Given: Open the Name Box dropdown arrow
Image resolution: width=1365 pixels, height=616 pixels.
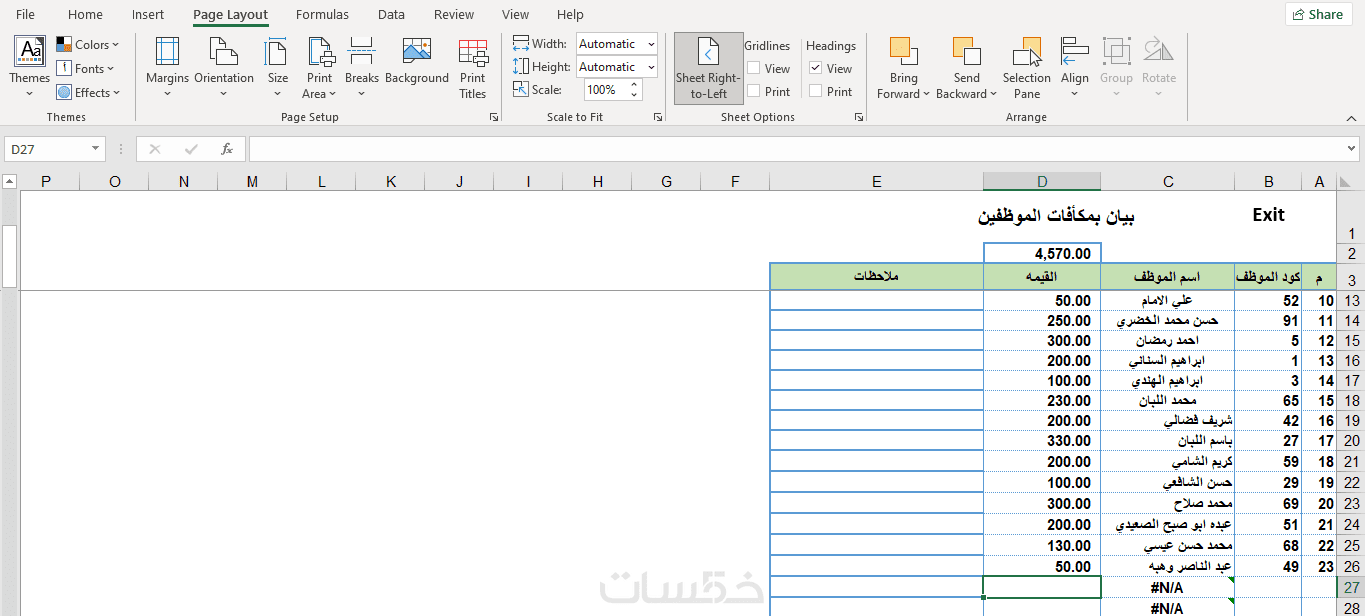Looking at the screenshot, I should (96, 149).
